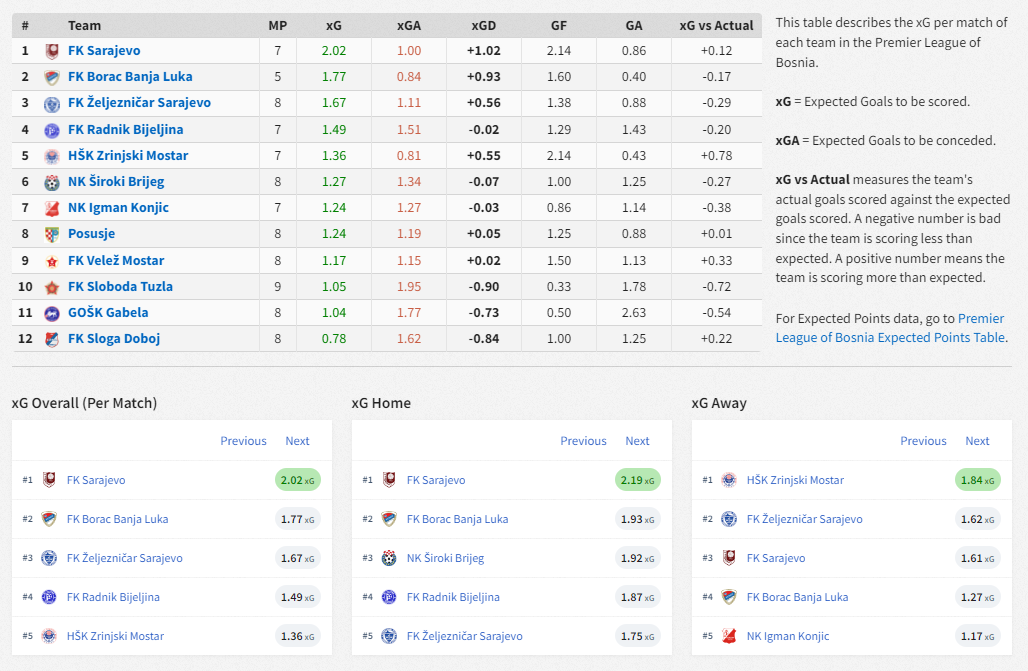Sort table by GF column header
The width and height of the screenshot is (1028, 671).
(559, 26)
